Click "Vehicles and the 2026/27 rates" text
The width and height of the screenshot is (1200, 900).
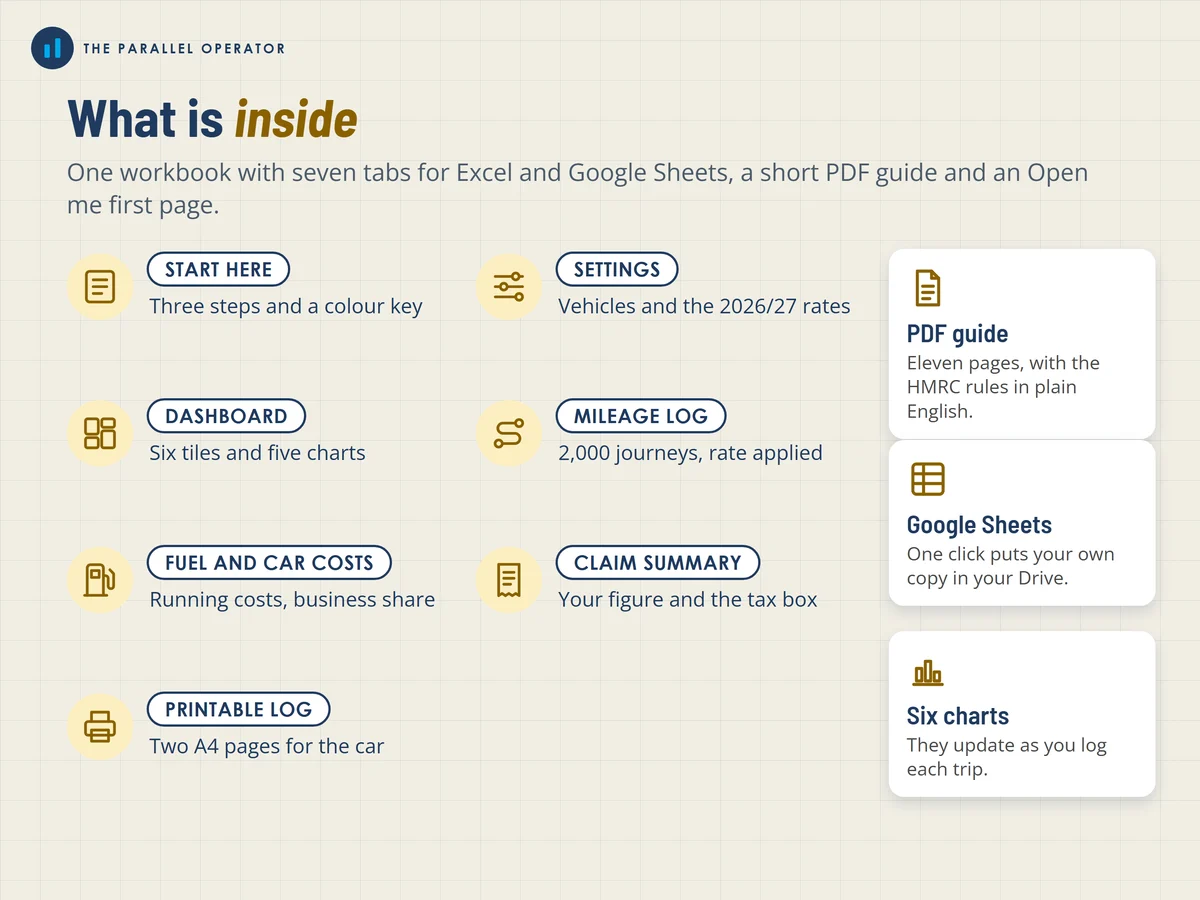(704, 306)
